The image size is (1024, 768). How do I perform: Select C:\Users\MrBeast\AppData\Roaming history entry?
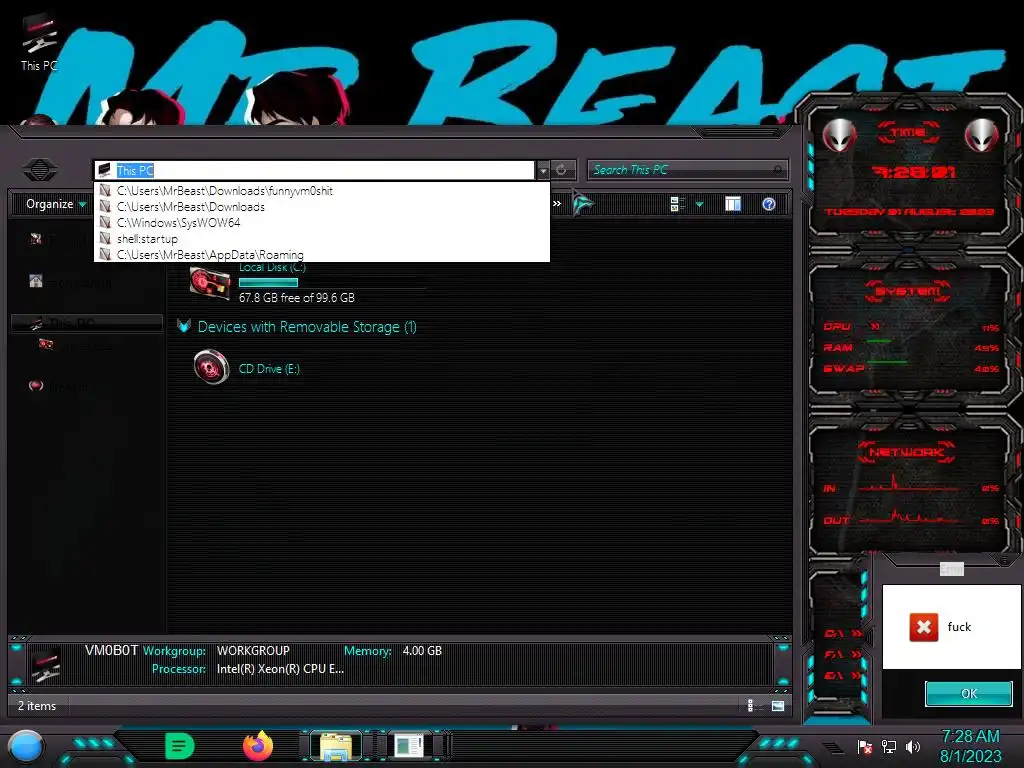[322, 254]
